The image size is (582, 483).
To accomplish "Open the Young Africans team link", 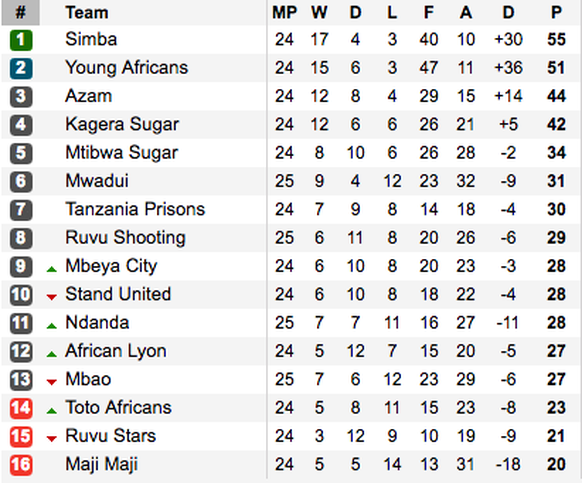I will click(127, 68).
